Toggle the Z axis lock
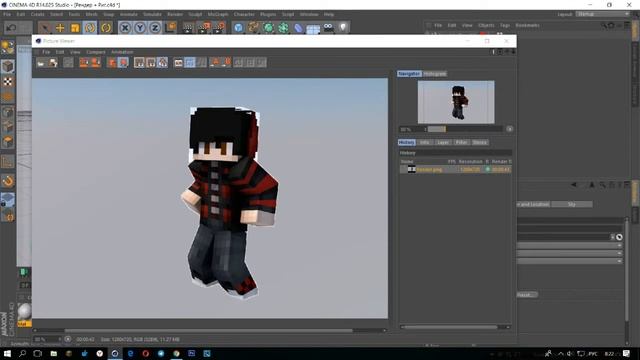Image resolution: width=640 pixels, height=360 pixels. (155, 28)
